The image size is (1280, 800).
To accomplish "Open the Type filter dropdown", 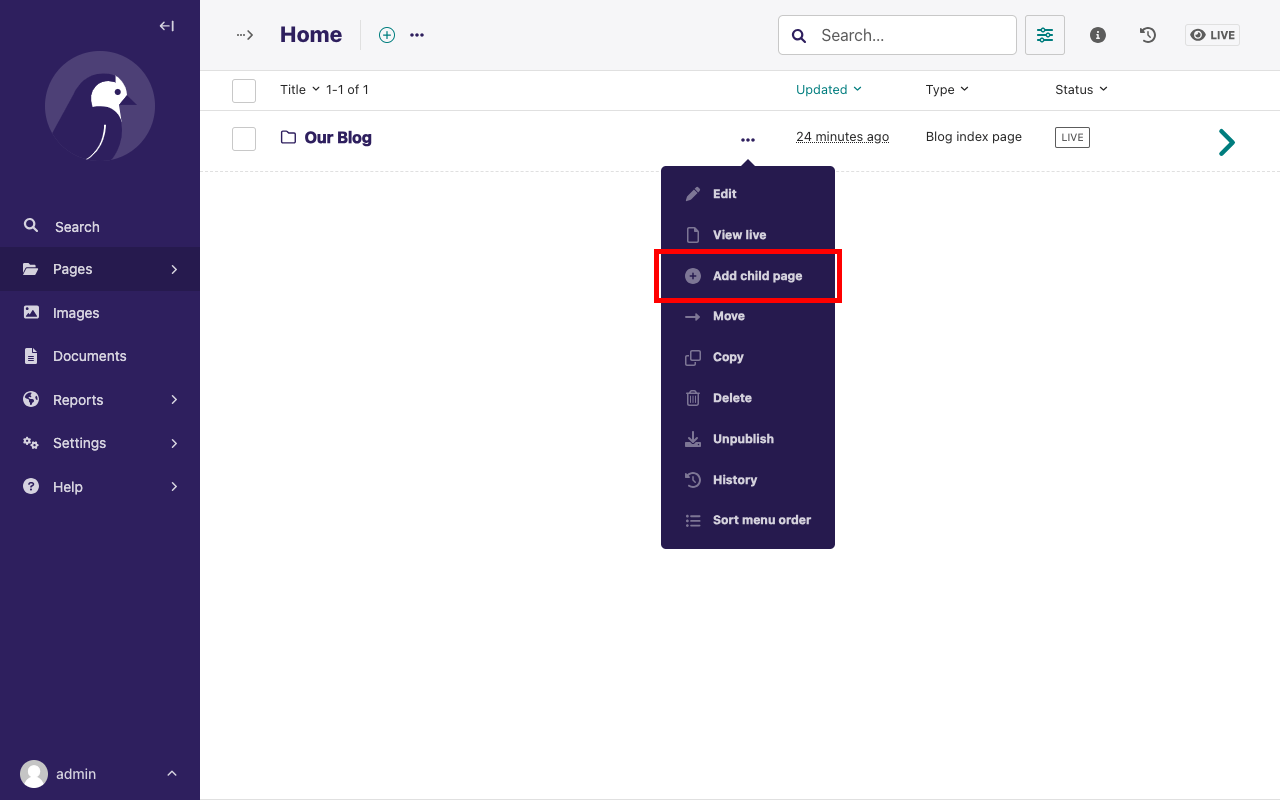I will (946, 89).
